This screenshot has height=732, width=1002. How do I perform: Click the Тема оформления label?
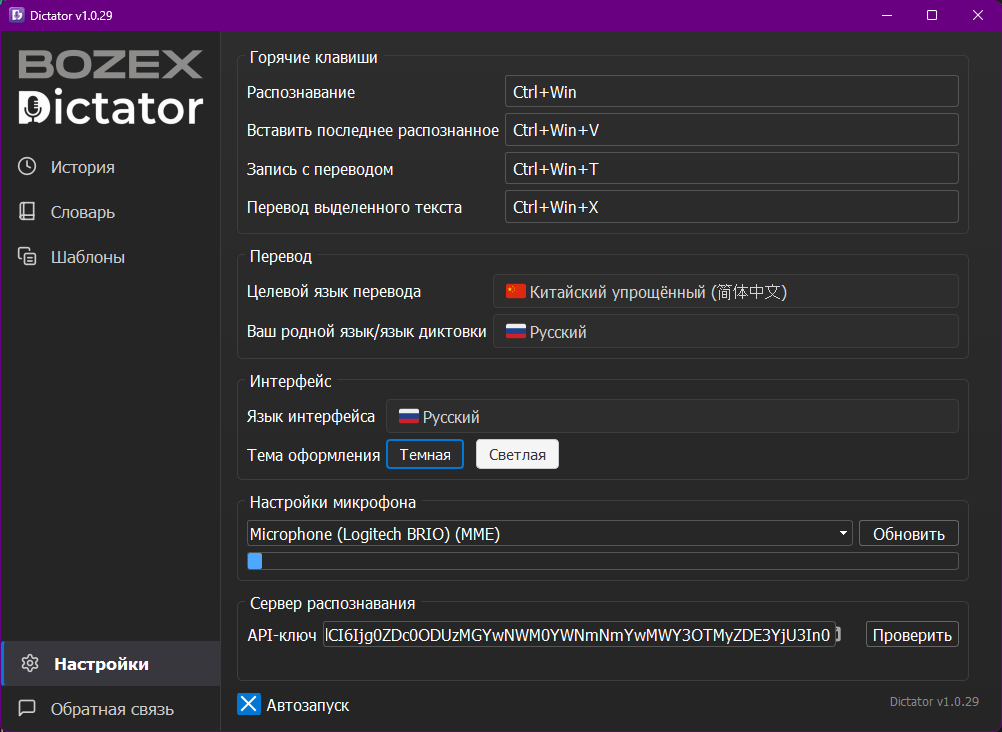pos(313,455)
